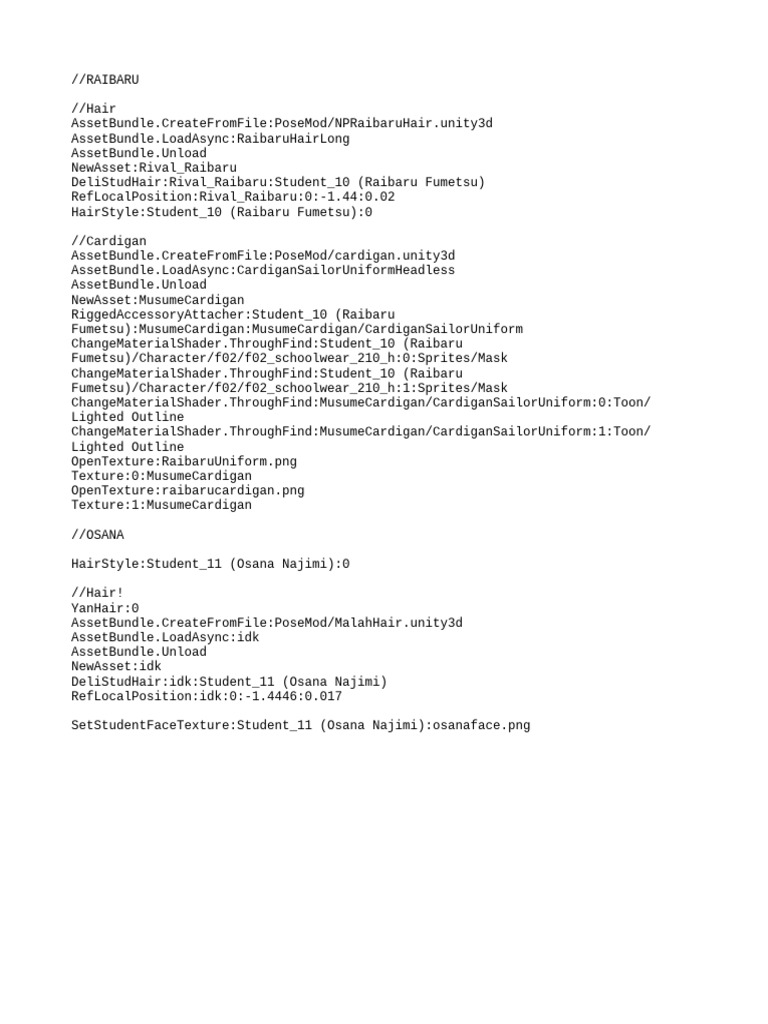Click the PoseMod/cardigan.unity3d line
768x1024 pixels.
[263, 255]
